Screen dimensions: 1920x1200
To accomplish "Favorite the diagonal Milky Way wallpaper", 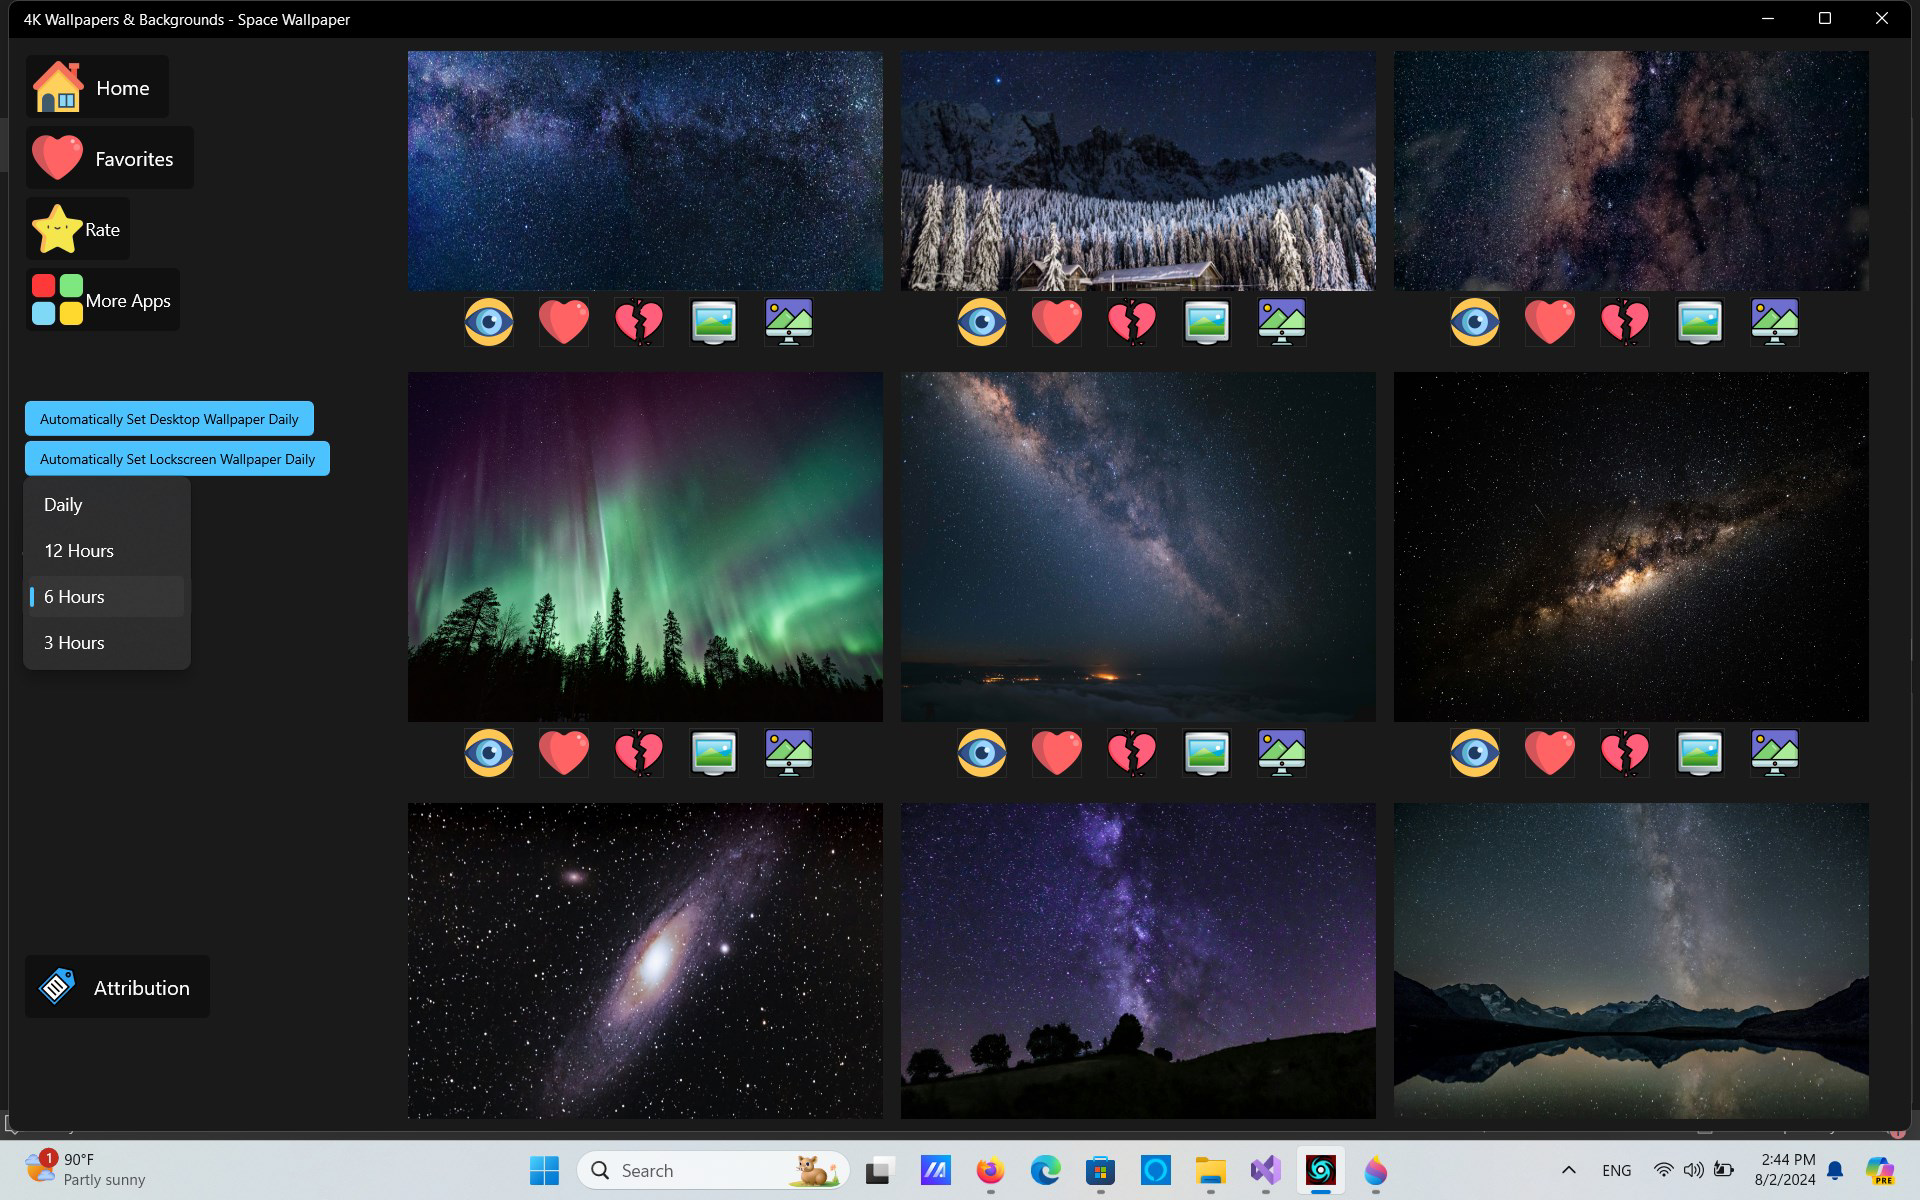I will 1057,753.
